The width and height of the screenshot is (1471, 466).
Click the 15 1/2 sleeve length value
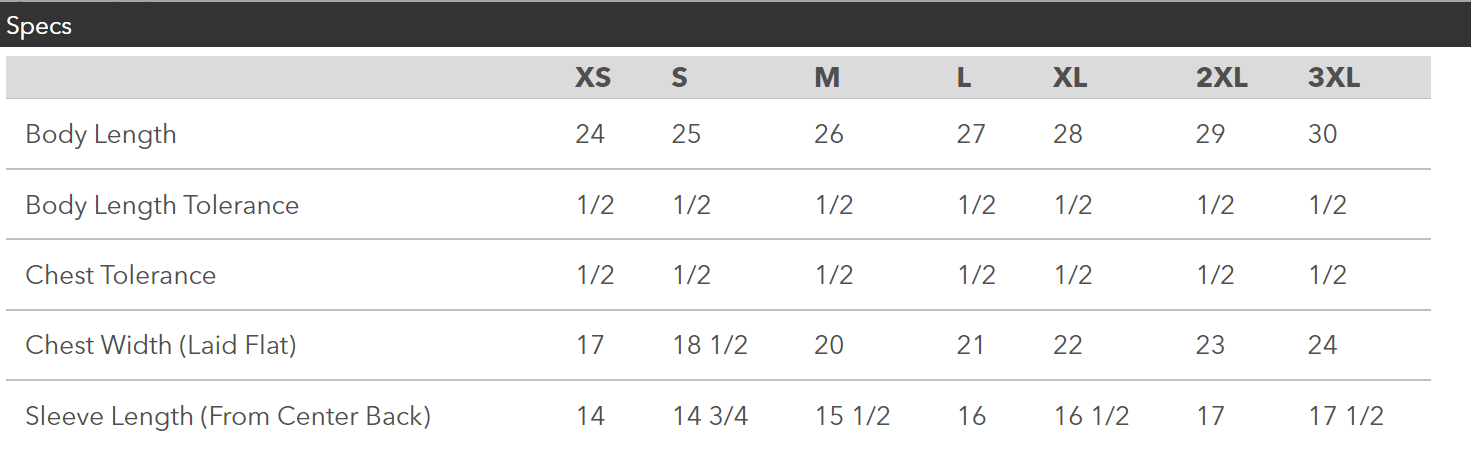(852, 416)
